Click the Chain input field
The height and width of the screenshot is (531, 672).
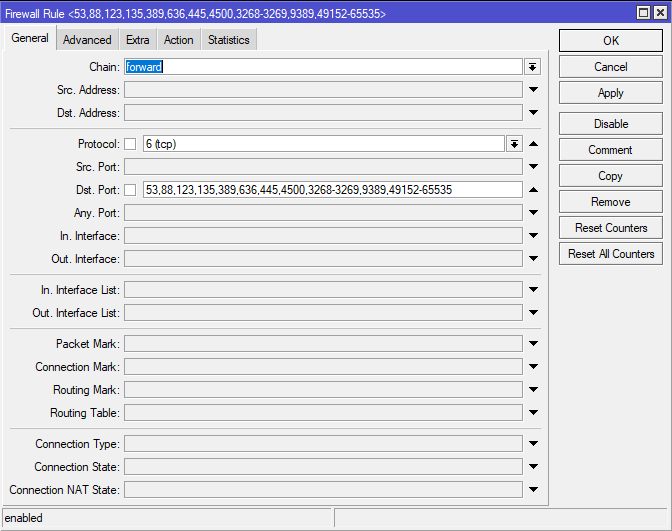[x=323, y=67]
